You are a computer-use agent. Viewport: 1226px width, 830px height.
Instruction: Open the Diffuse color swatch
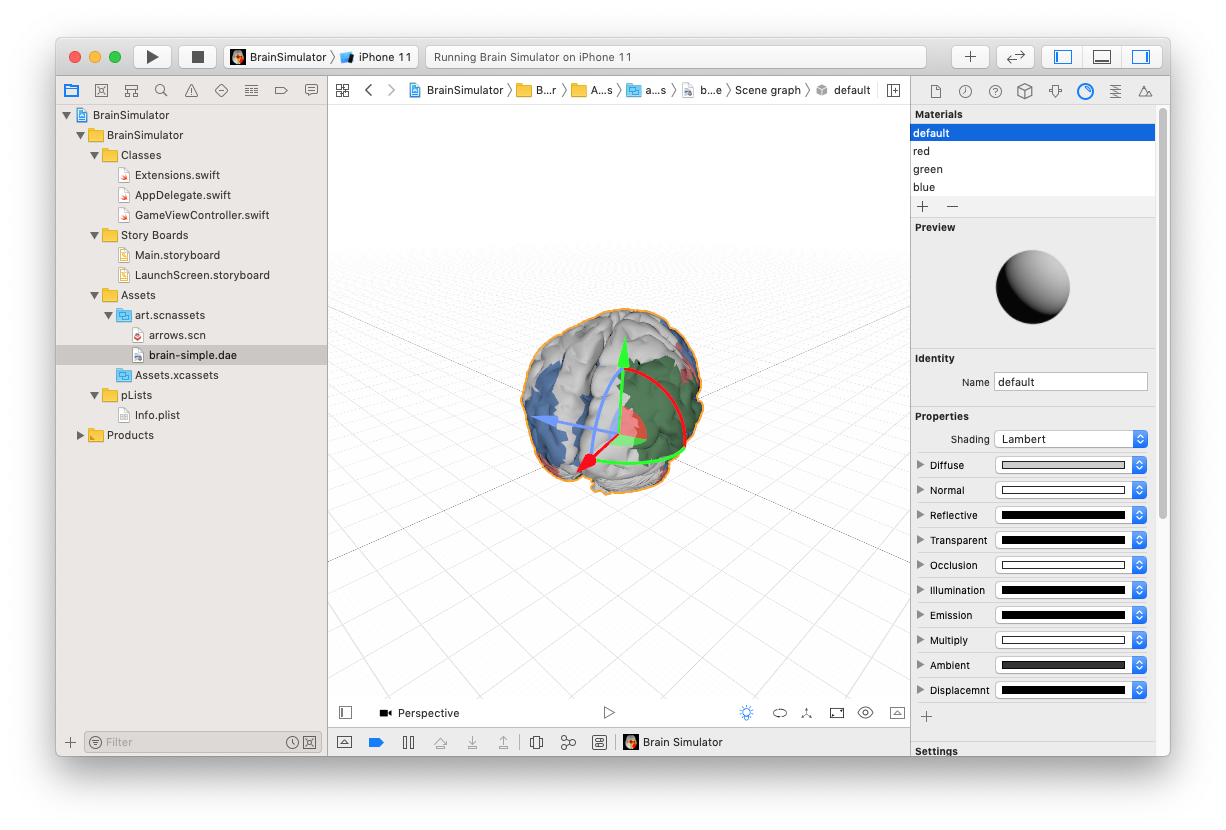[x=1063, y=464]
